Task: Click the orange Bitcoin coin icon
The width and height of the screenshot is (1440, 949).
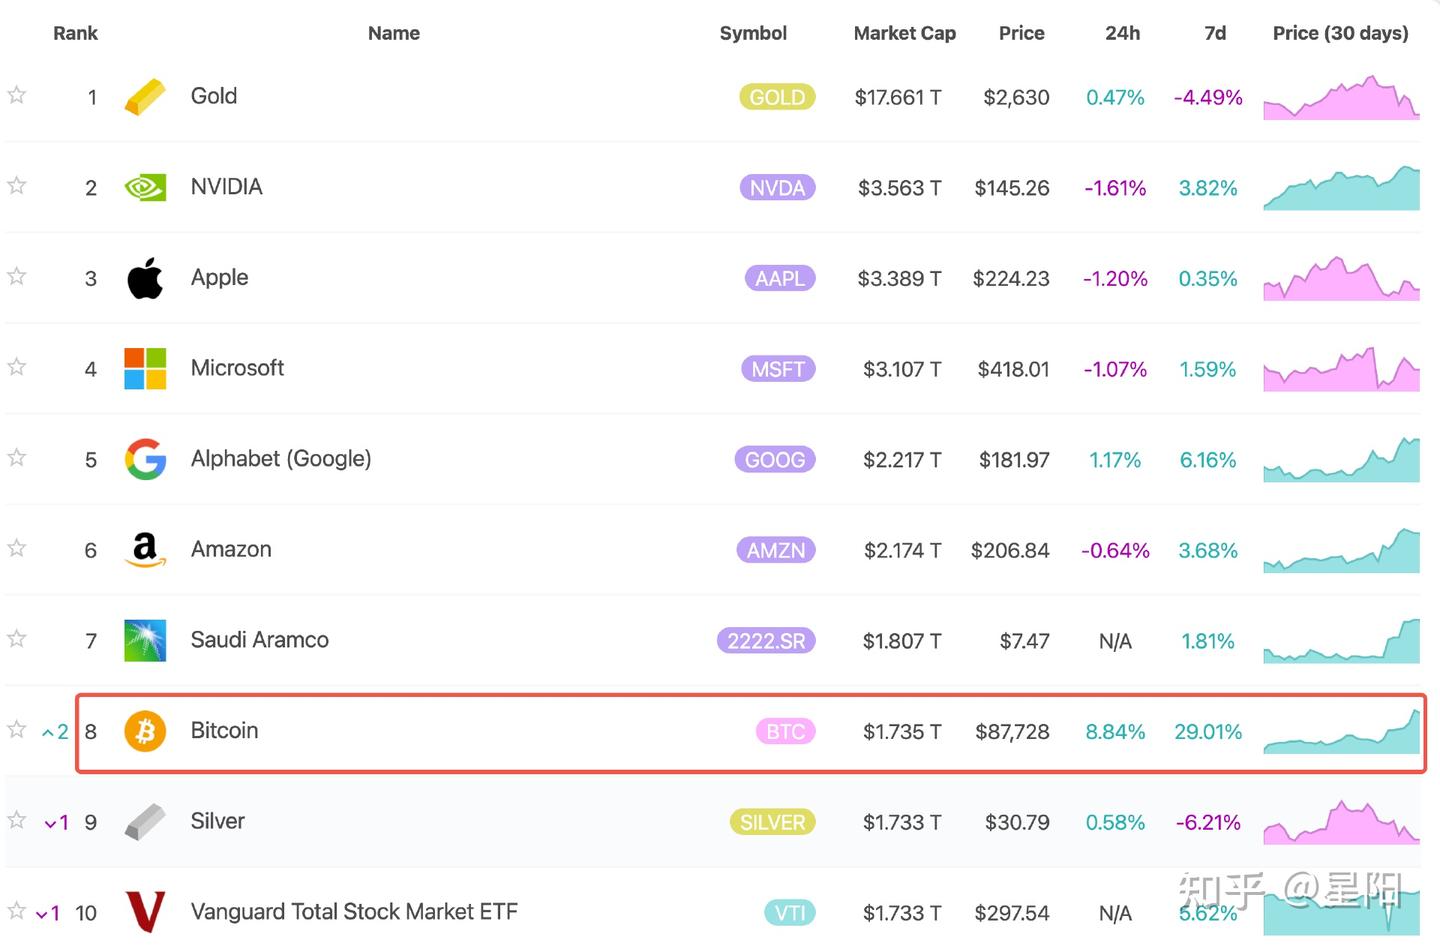Action: point(145,731)
